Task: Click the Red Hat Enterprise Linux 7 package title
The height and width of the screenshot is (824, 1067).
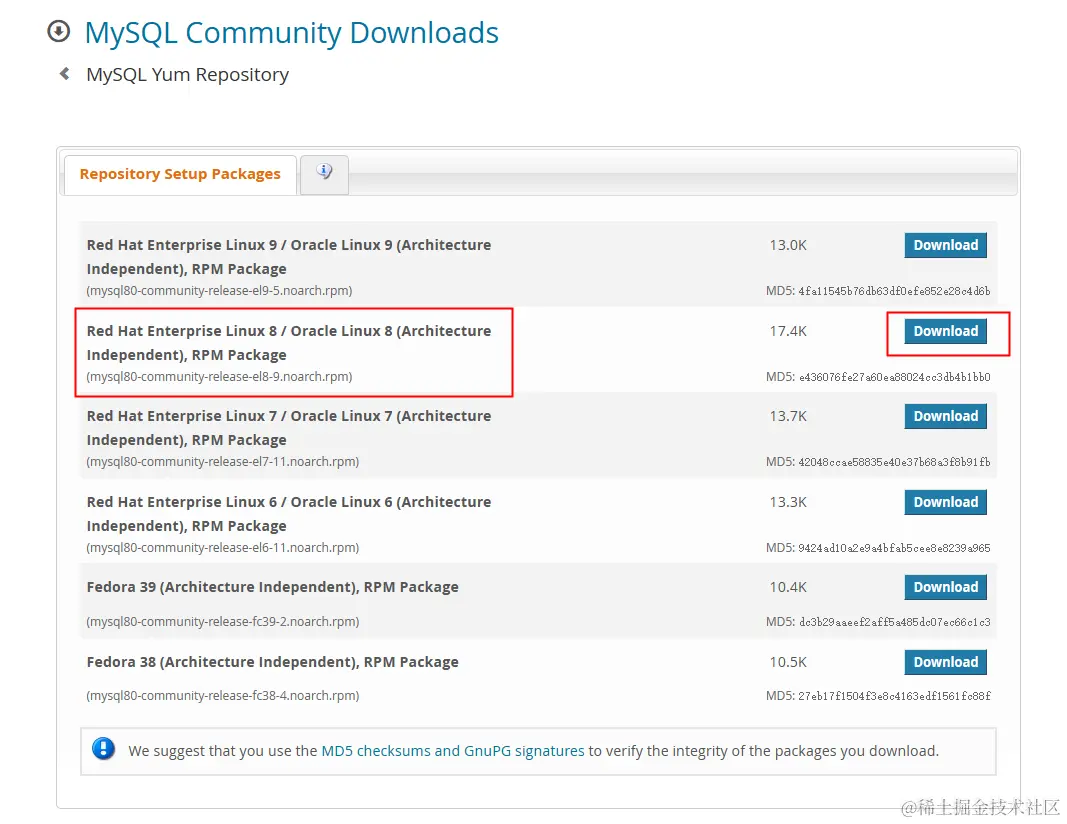Action: (x=289, y=428)
